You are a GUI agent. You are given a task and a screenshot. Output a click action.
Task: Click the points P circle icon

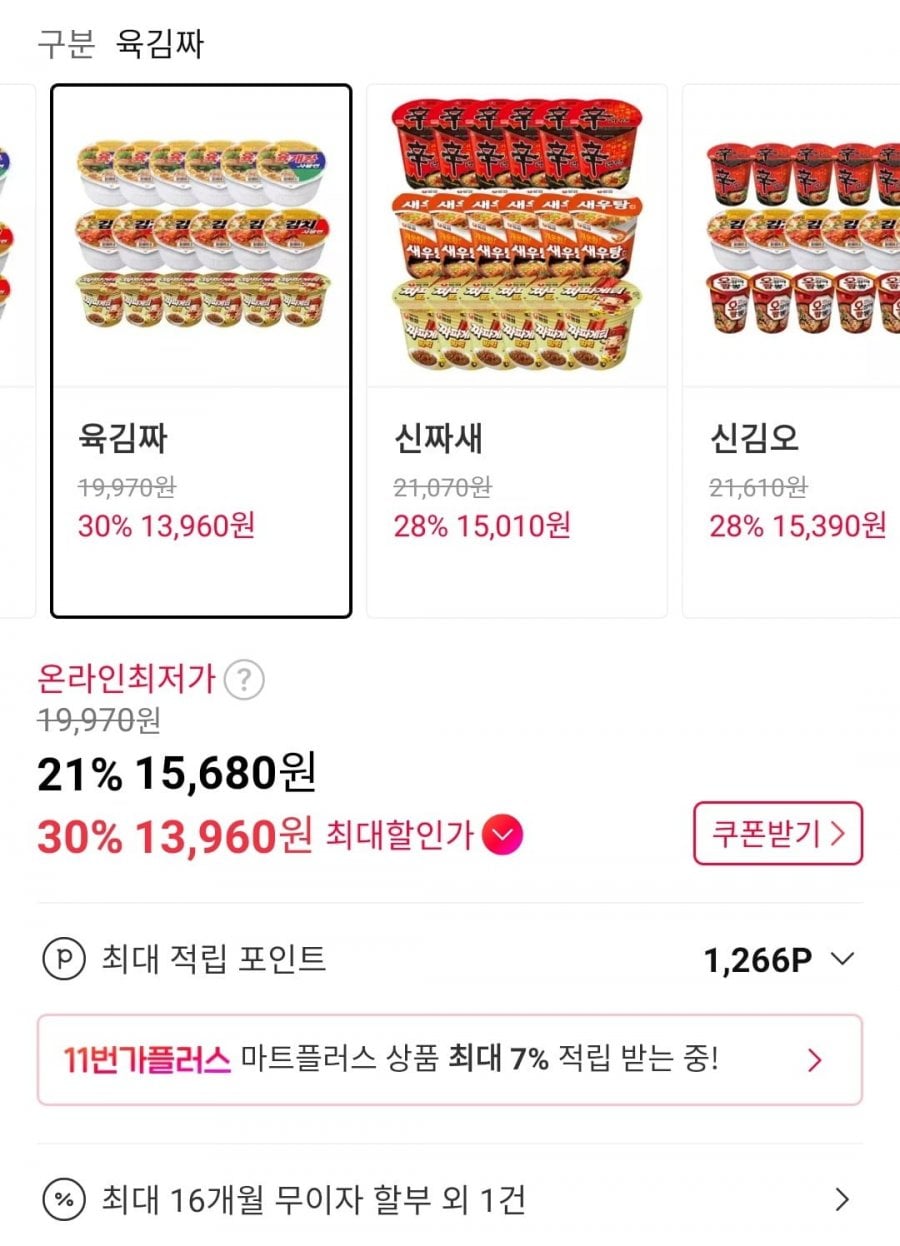tap(63, 960)
